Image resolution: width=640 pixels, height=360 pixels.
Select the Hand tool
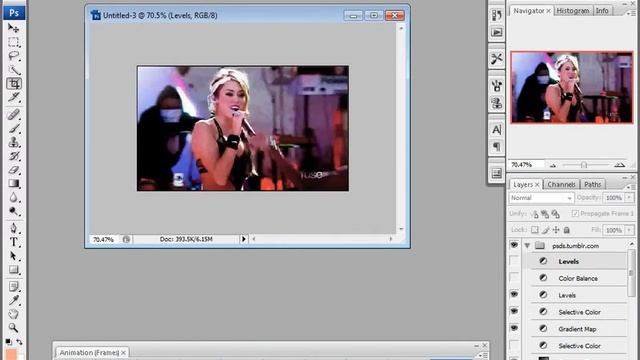[13, 314]
